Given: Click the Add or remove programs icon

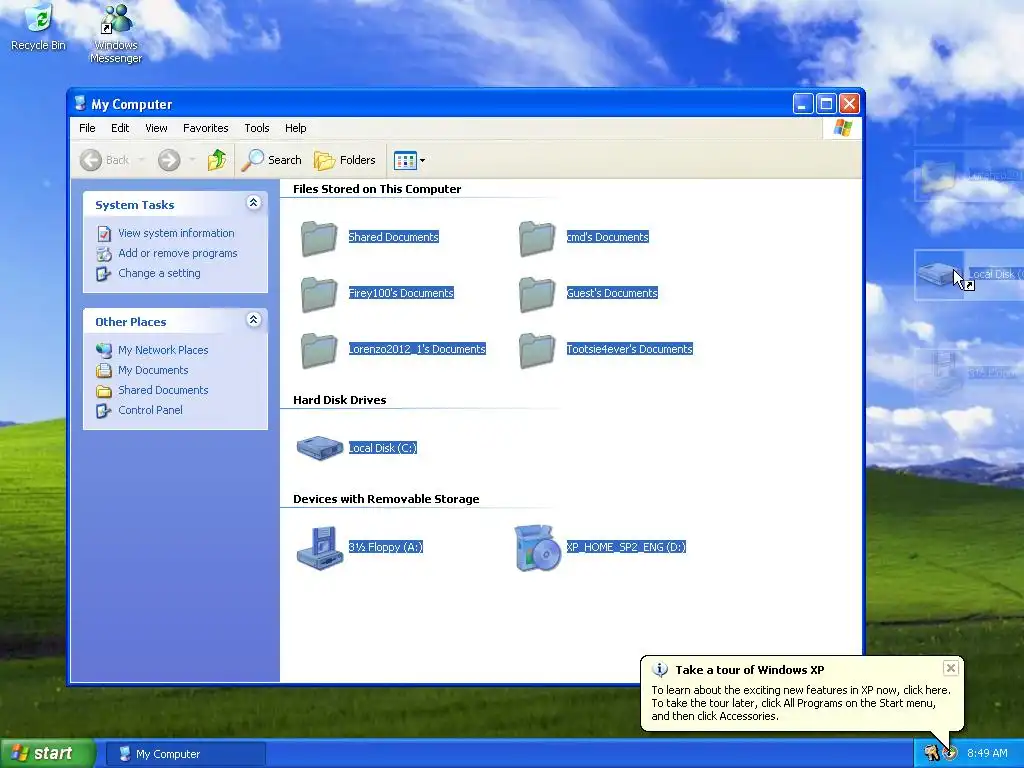Looking at the screenshot, I should 104,253.
